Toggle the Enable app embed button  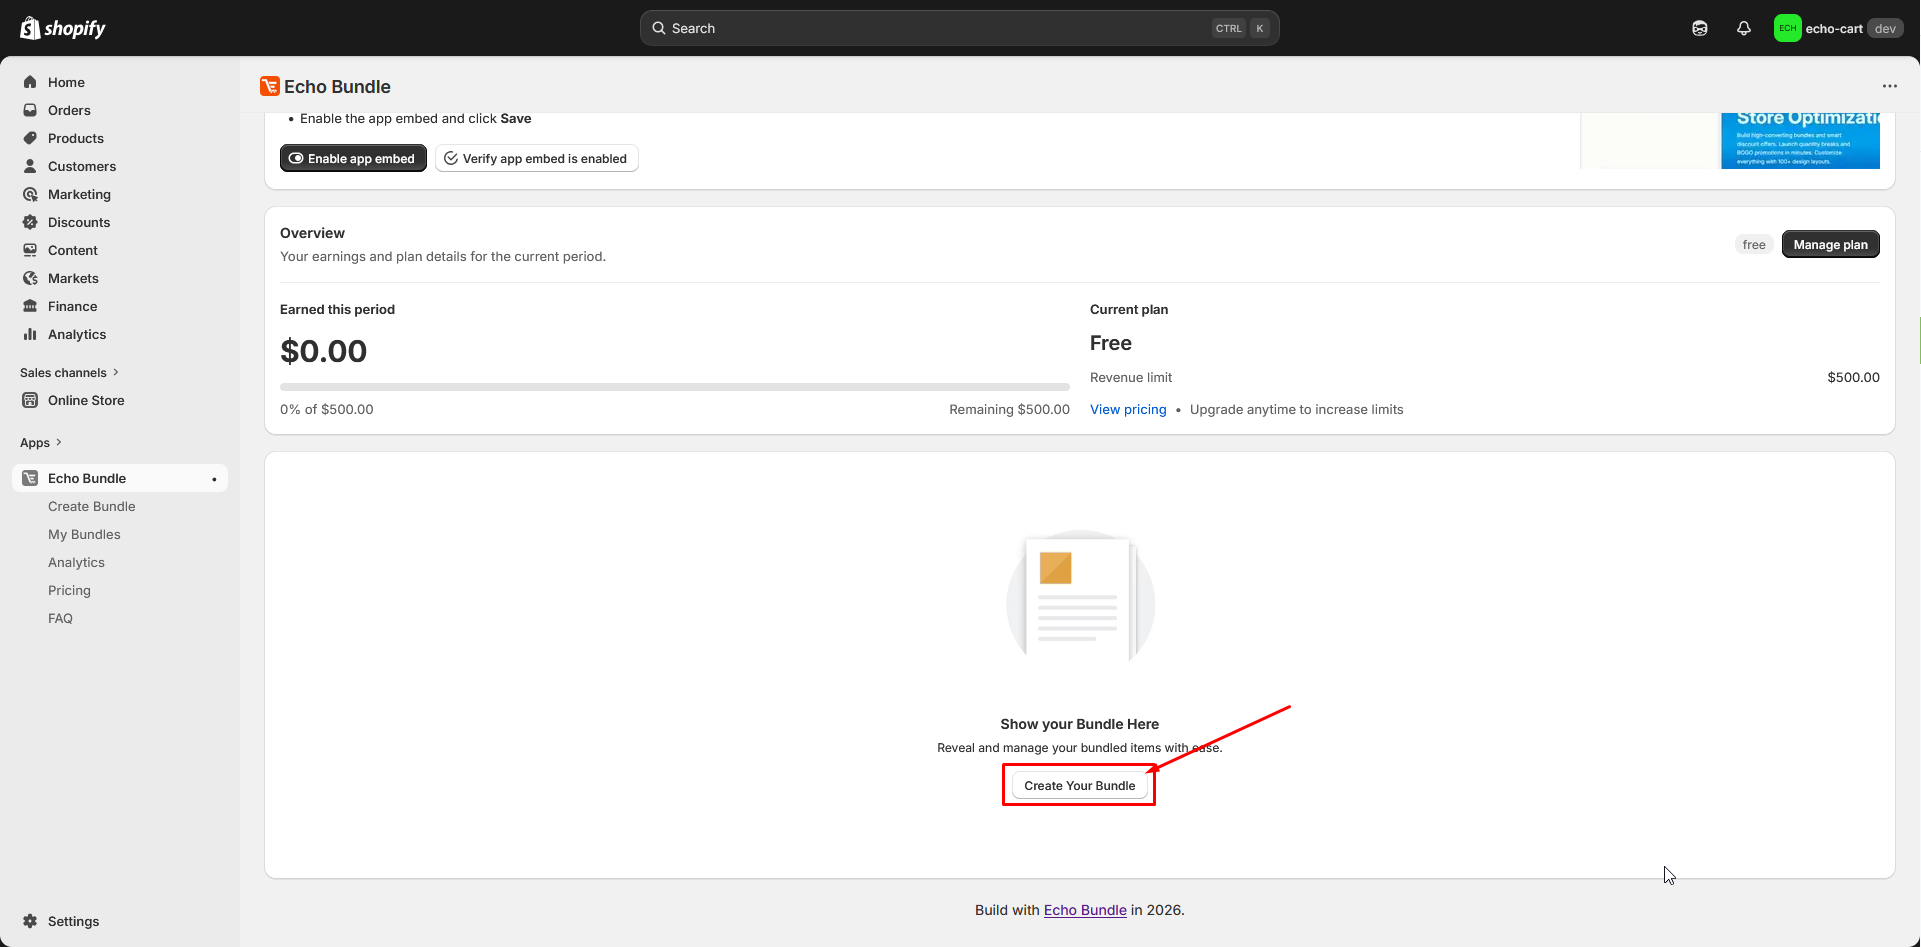(x=353, y=158)
